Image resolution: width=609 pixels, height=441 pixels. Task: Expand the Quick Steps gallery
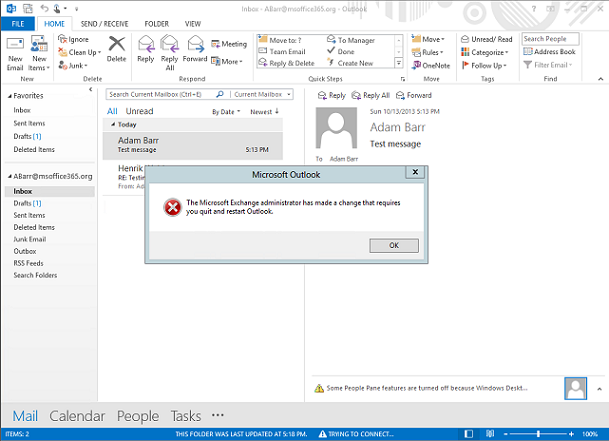pos(398,63)
